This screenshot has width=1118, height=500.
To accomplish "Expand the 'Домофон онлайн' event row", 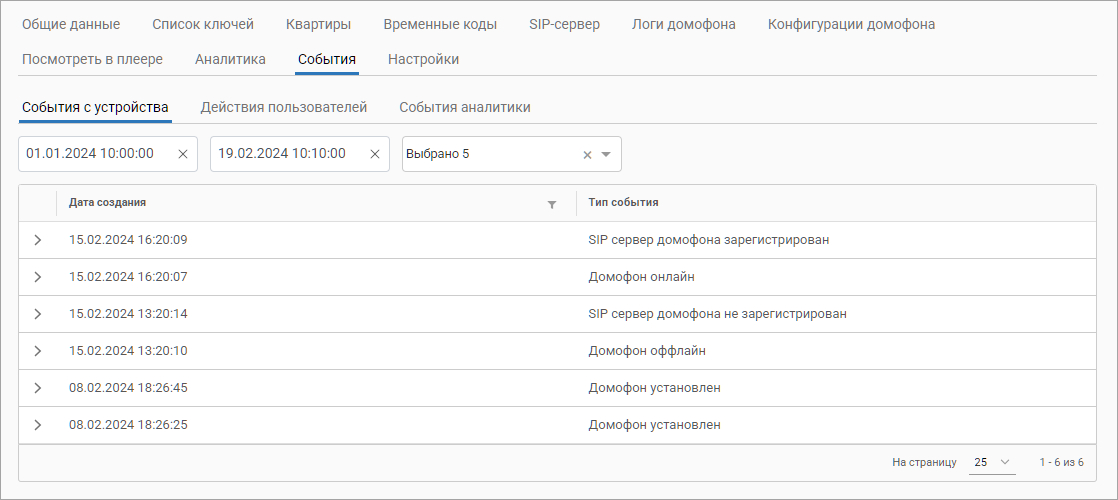I will click(x=38, y=277).
